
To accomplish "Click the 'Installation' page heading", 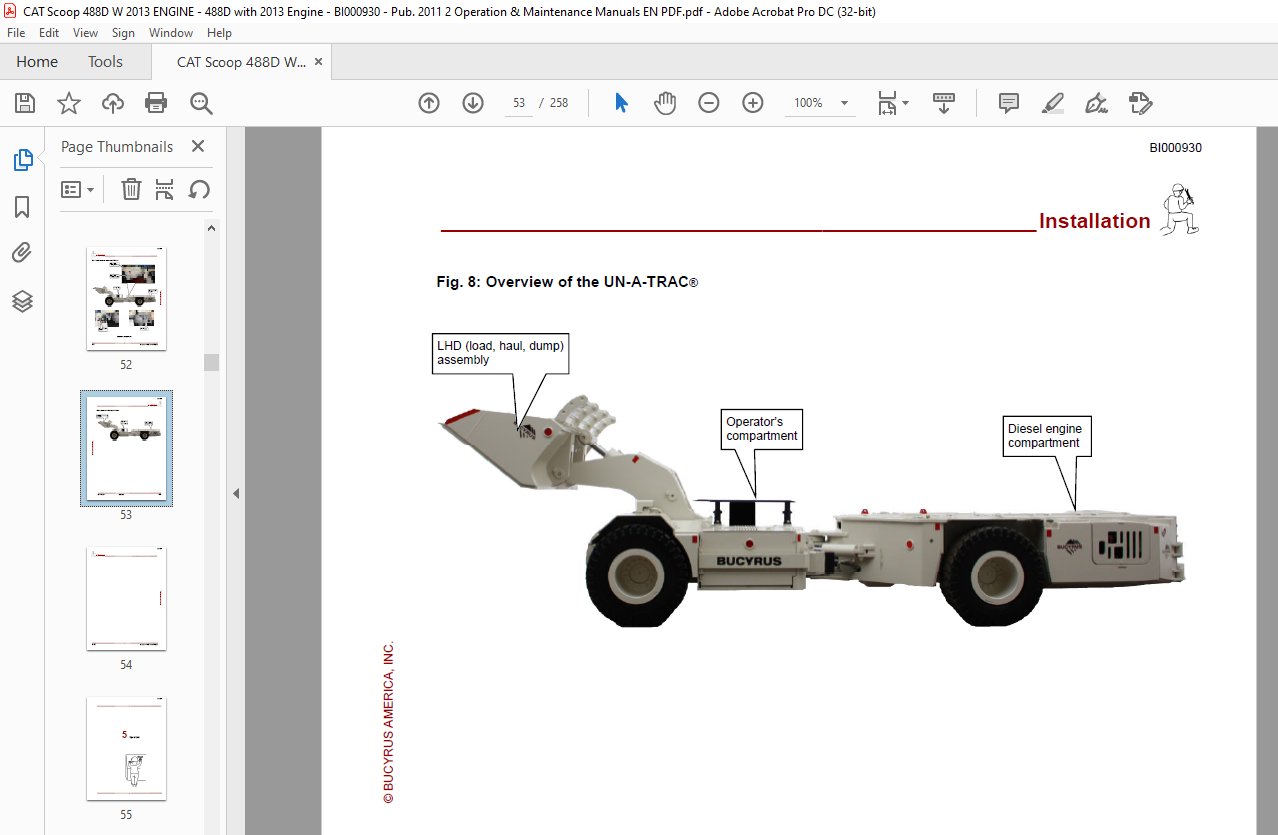I will pyautogui.click(x=1095, y=221).
